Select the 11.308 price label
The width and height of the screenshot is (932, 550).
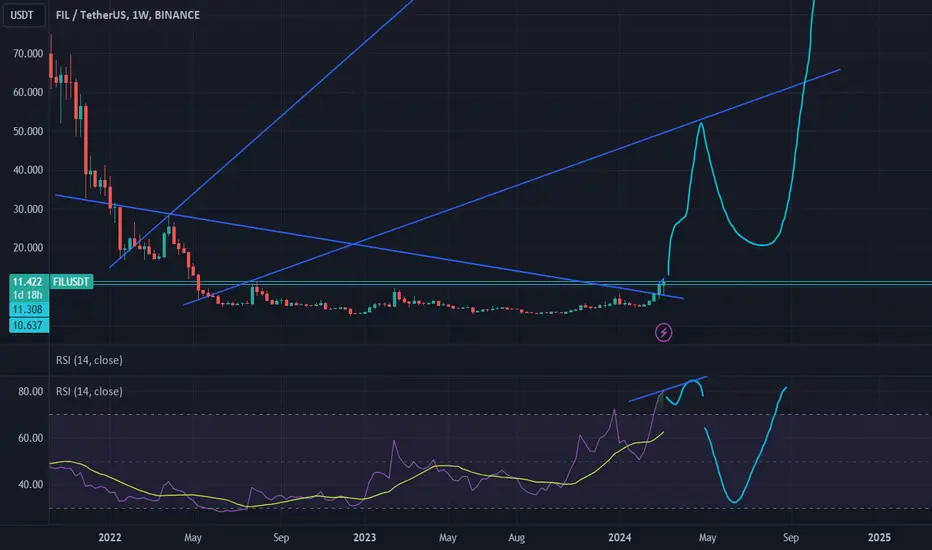pyautogui.click(x=28, y=309)
